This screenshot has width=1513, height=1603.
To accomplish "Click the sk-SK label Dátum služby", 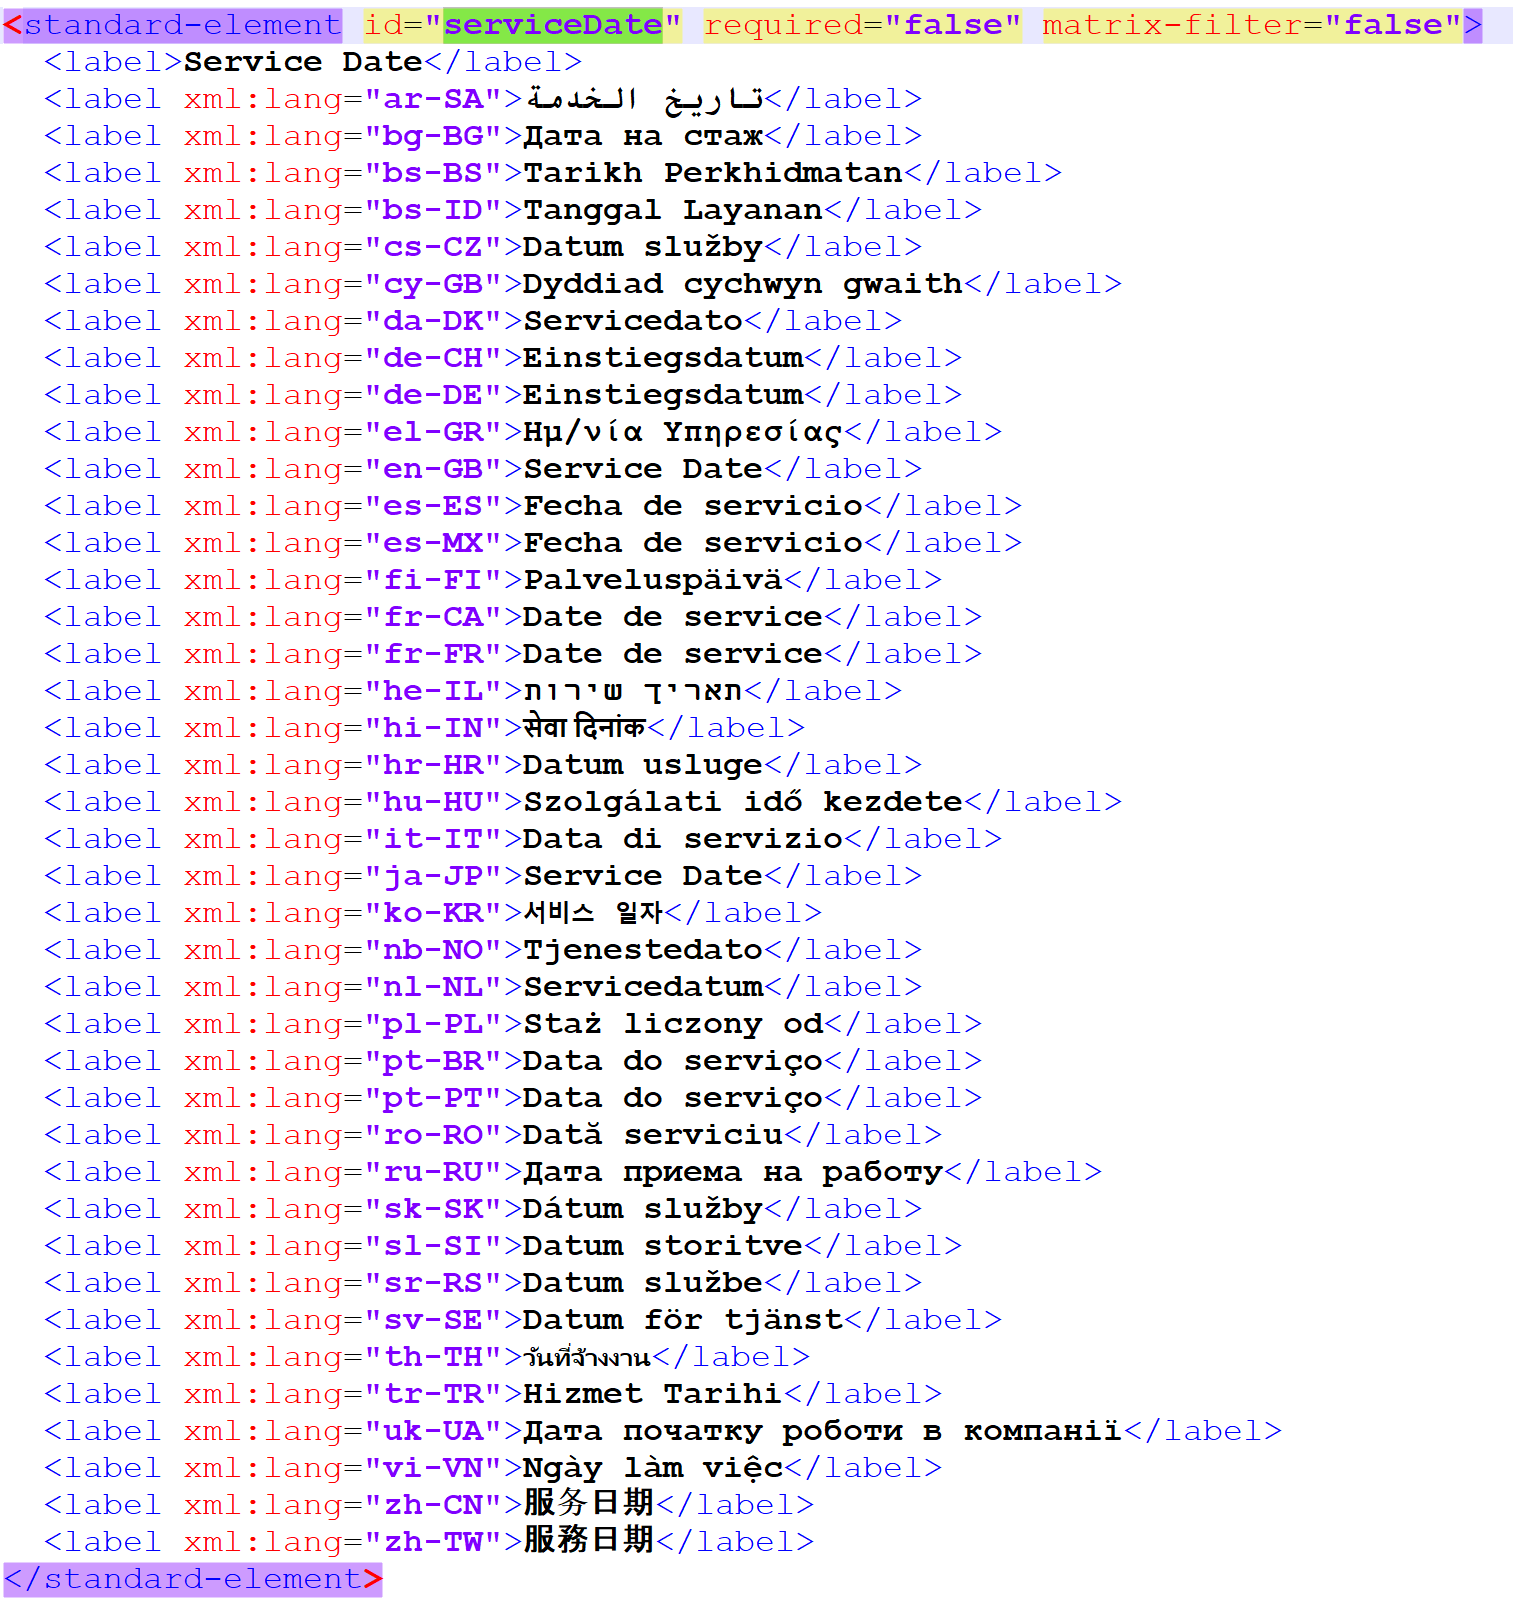I will tap(643, 1209).
